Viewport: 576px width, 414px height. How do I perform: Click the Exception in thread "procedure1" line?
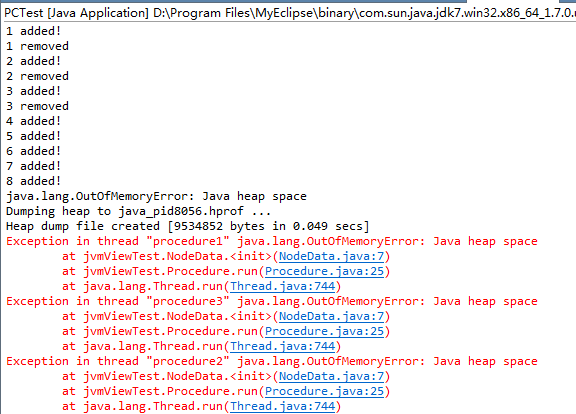[272, 241]
